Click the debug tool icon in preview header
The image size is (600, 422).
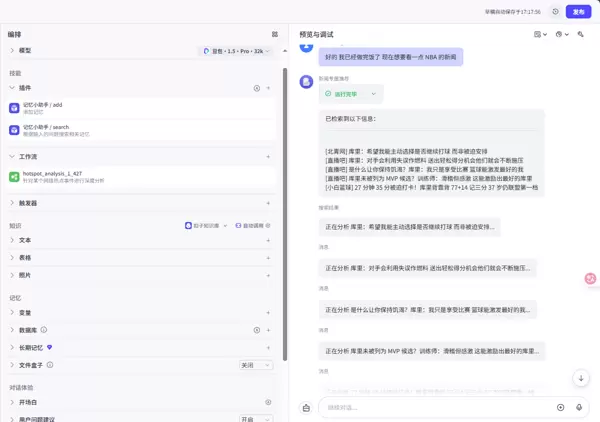(581, 34)
